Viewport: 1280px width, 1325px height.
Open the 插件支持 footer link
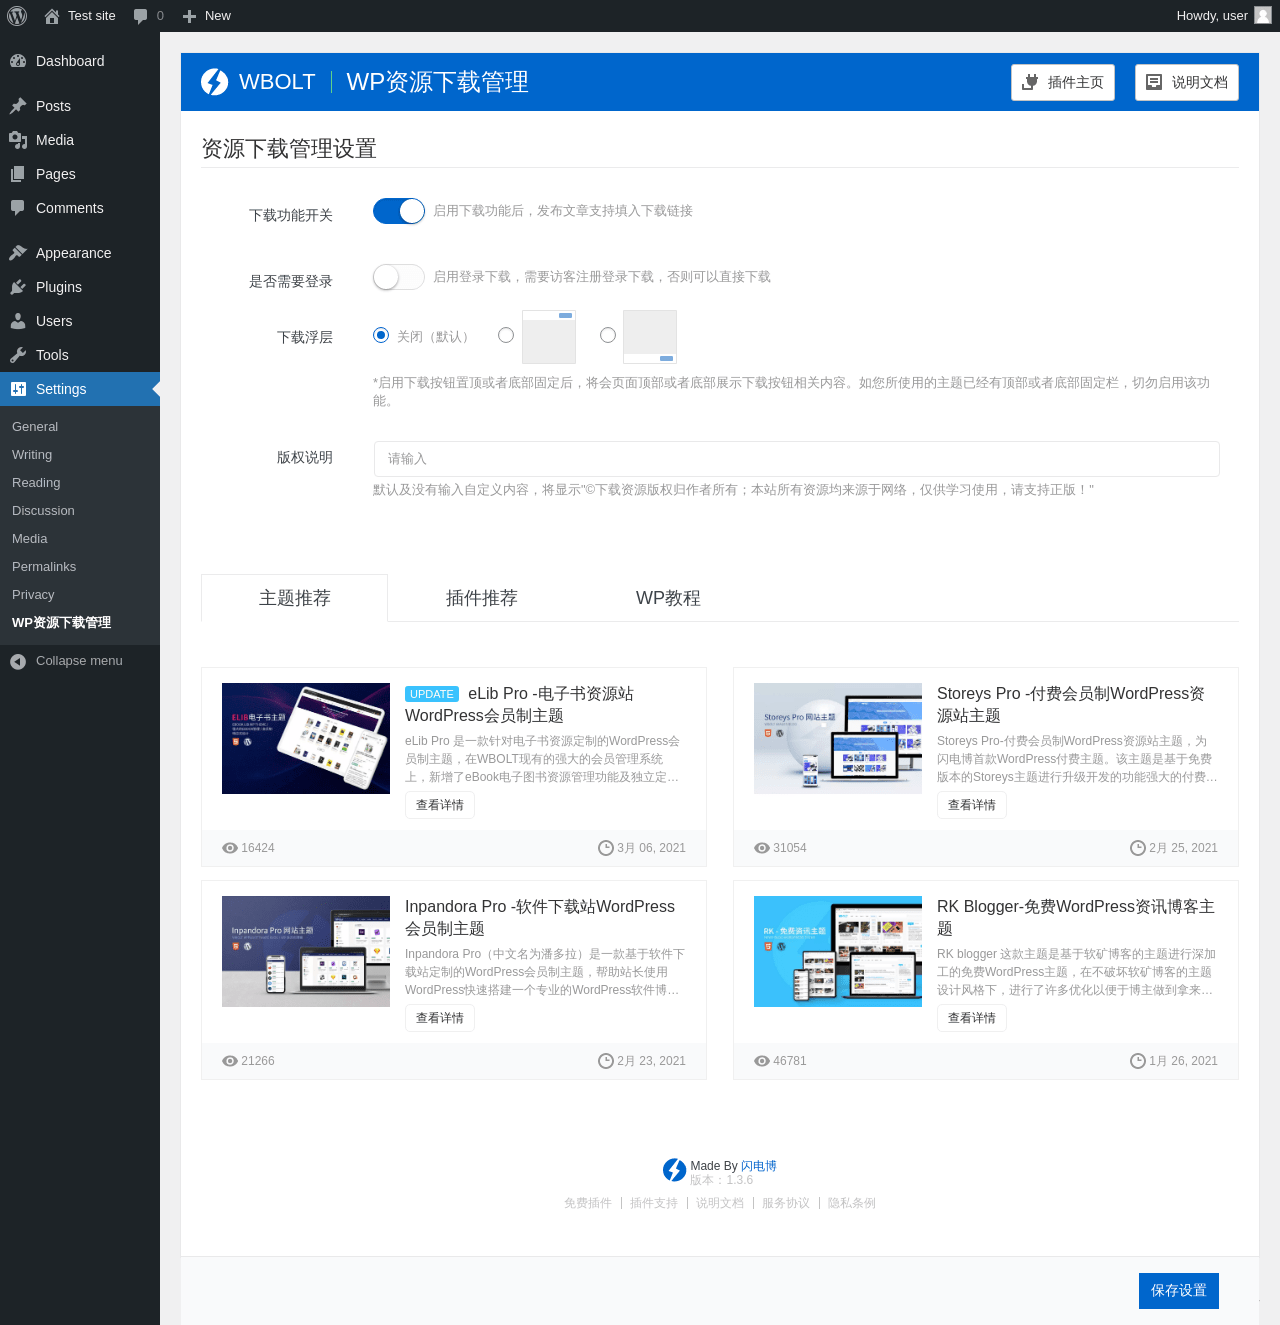tap(654, 1203)
